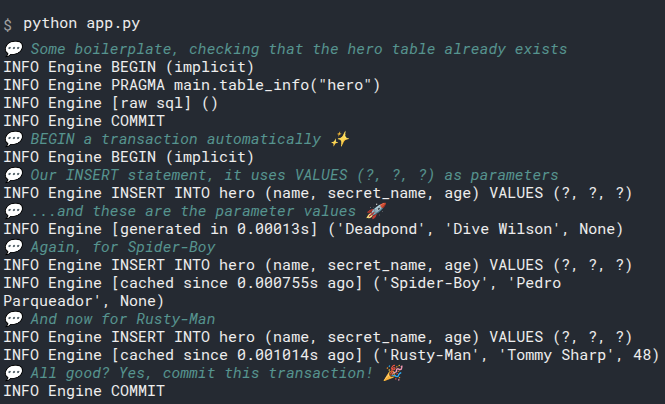Click the speech bubble before "Again, for Spider-Boy"

13,246
